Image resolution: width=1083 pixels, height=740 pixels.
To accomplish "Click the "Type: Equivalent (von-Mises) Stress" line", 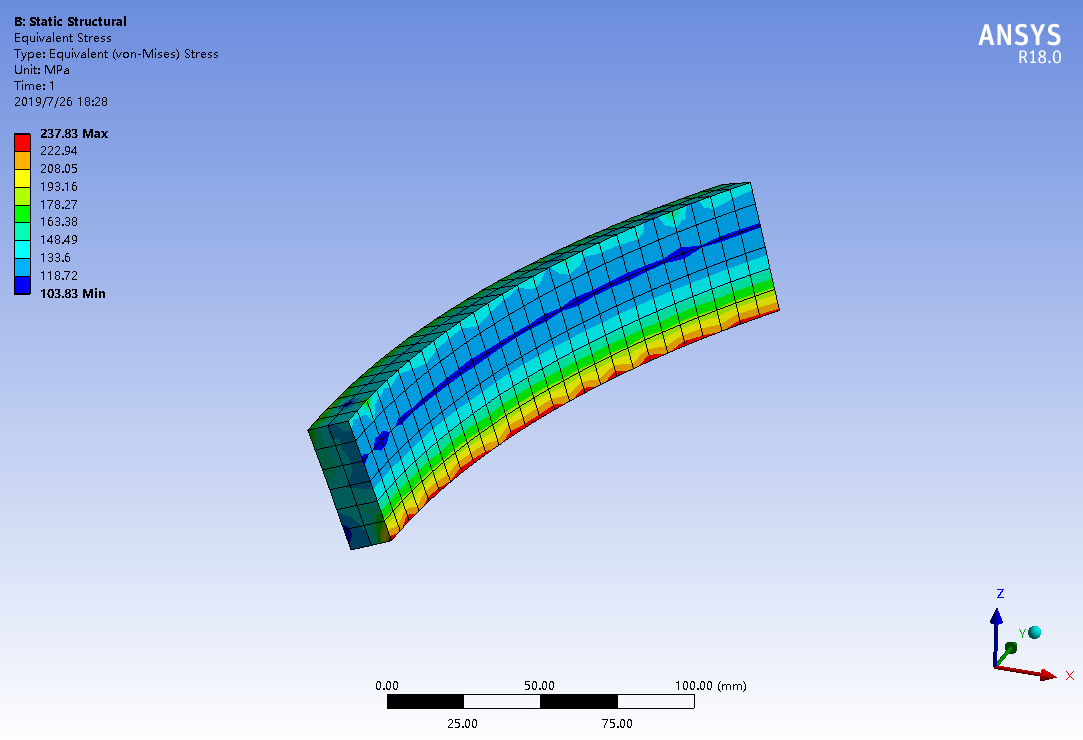I will tap(116, 54).
